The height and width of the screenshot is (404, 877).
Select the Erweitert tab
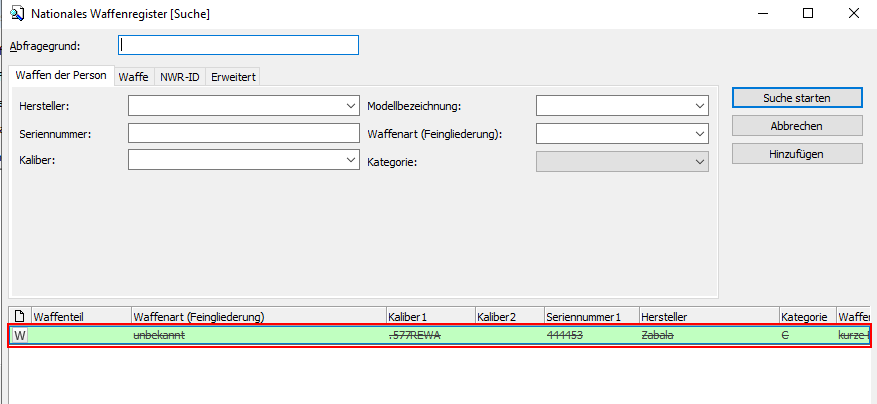[x=233, y=77]
